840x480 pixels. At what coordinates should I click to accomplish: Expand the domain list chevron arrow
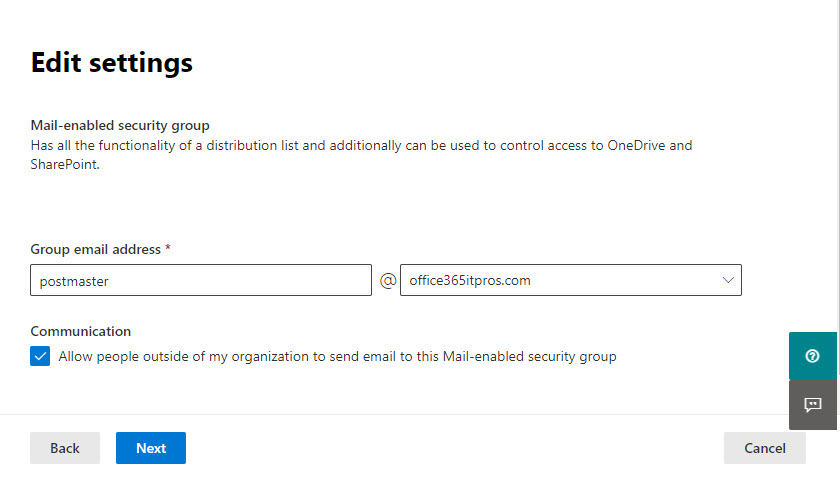(728, 280)
